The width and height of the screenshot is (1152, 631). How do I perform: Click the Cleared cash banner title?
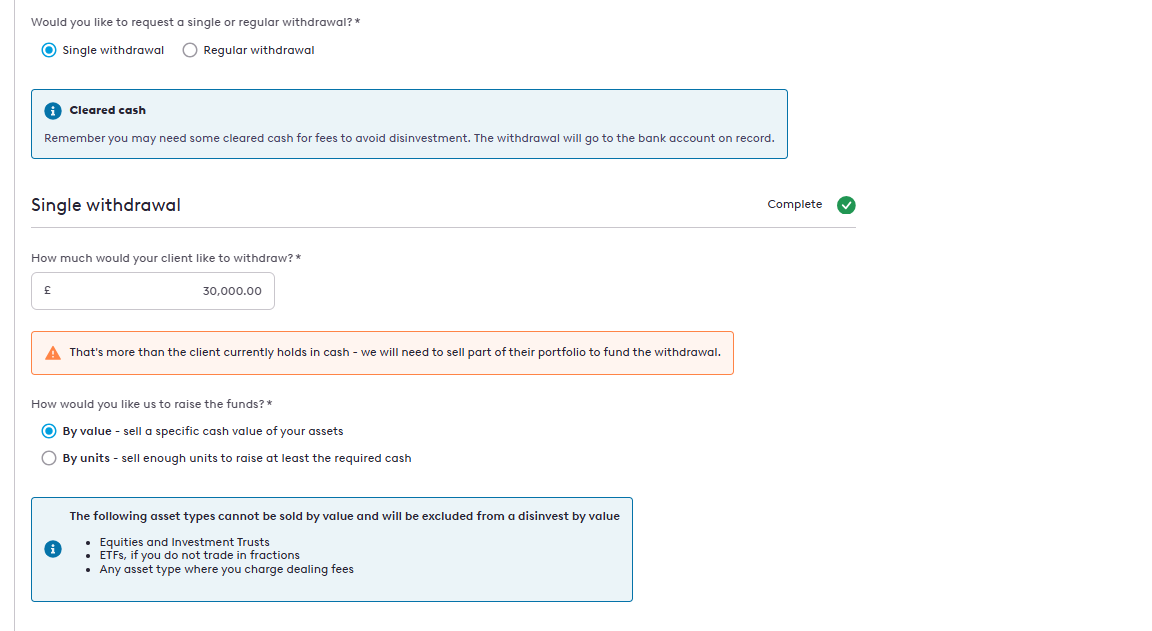pos(107,110)
